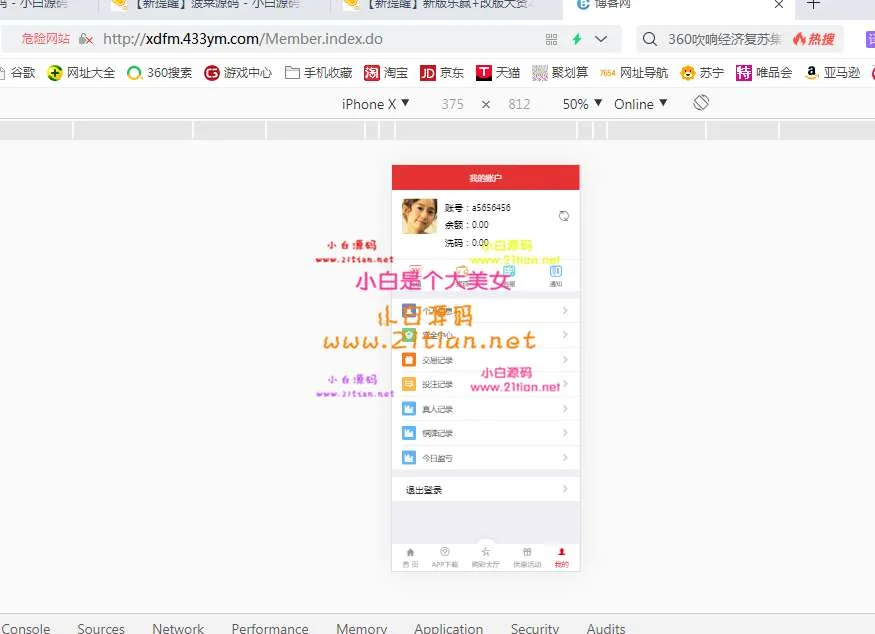This screenshot has height=634, width=875.
Task: Open the iPhone X device dropdown
Action: (375, 104)
